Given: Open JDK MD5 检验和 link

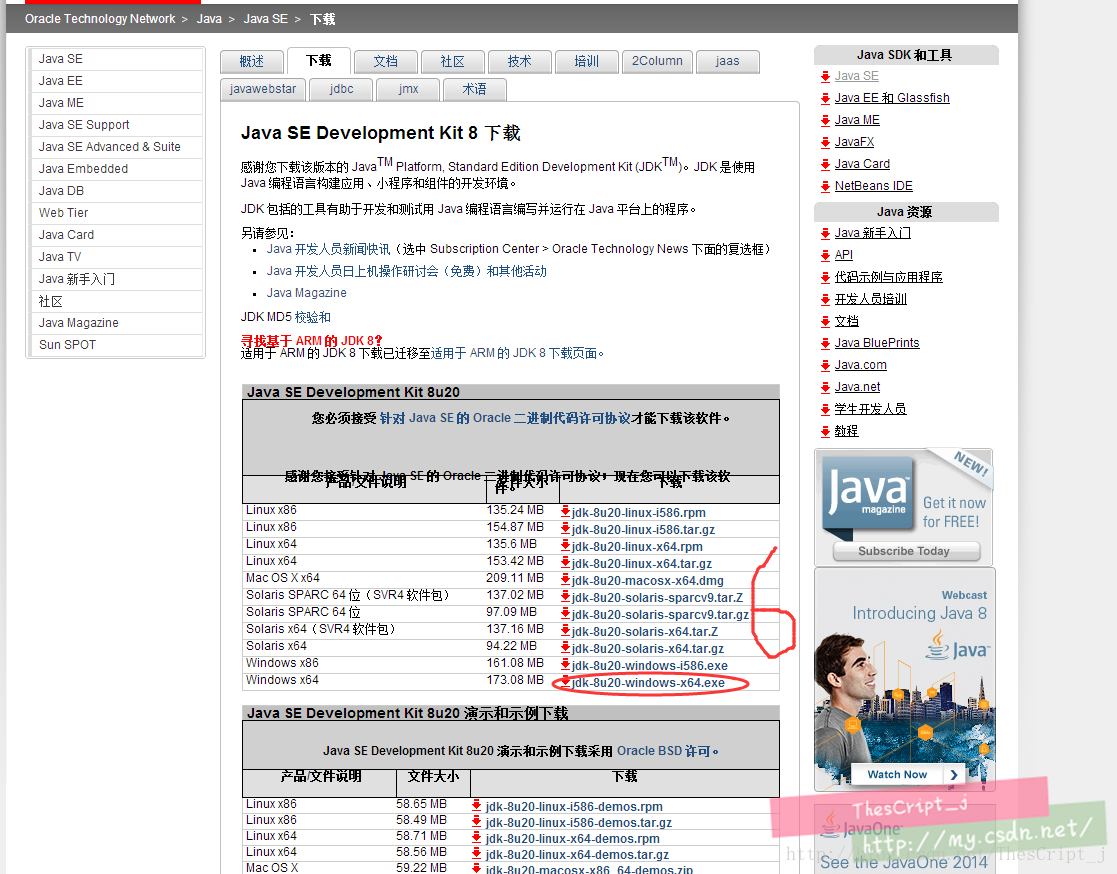Looking at the screenshot, I should (313, 317).
